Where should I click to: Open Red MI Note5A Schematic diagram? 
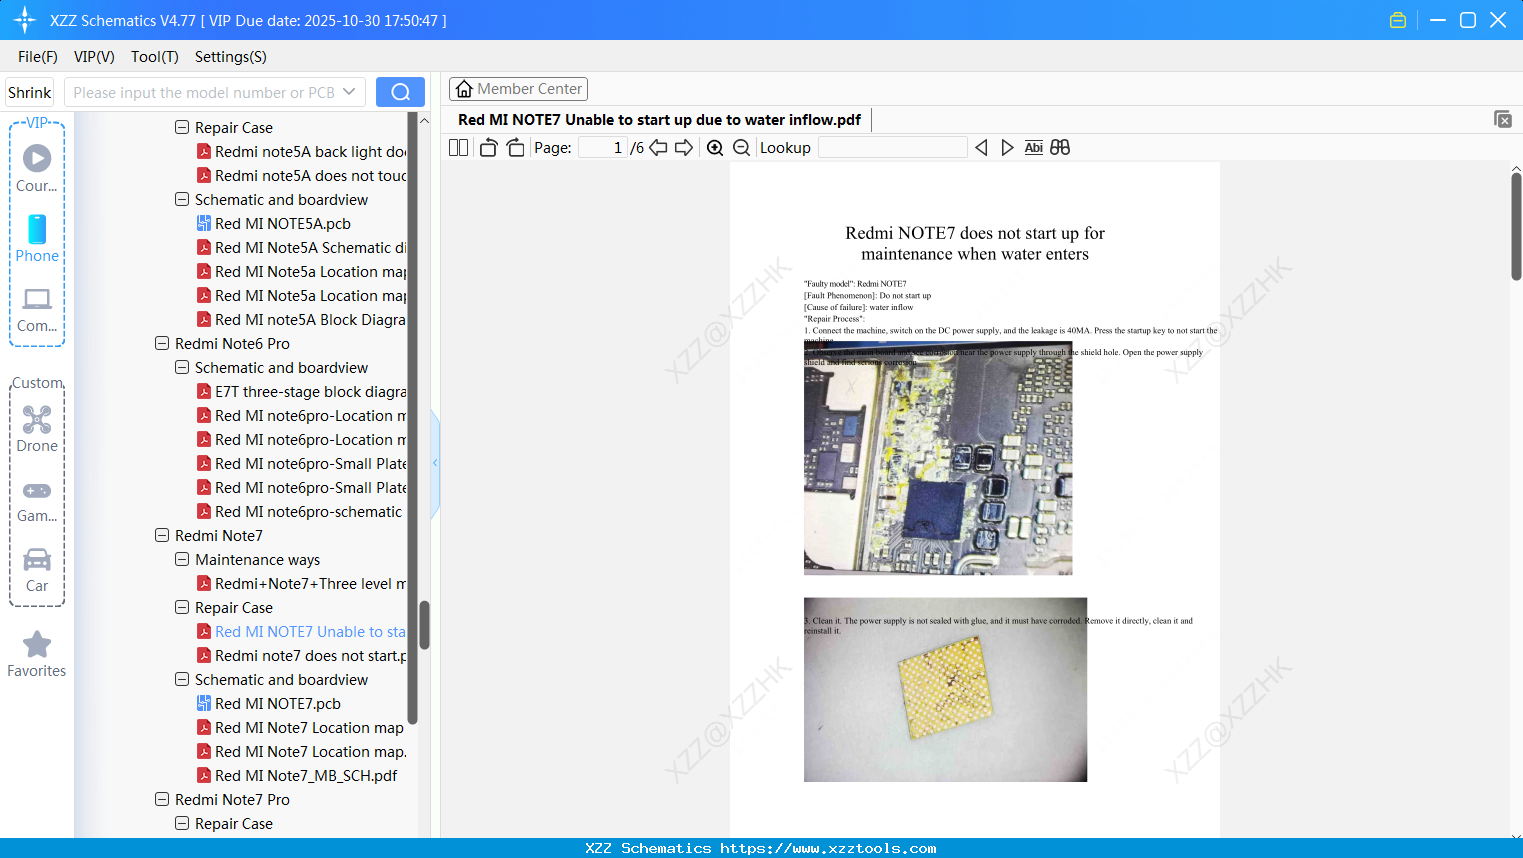pyautogui.click(x=301, y=248)
